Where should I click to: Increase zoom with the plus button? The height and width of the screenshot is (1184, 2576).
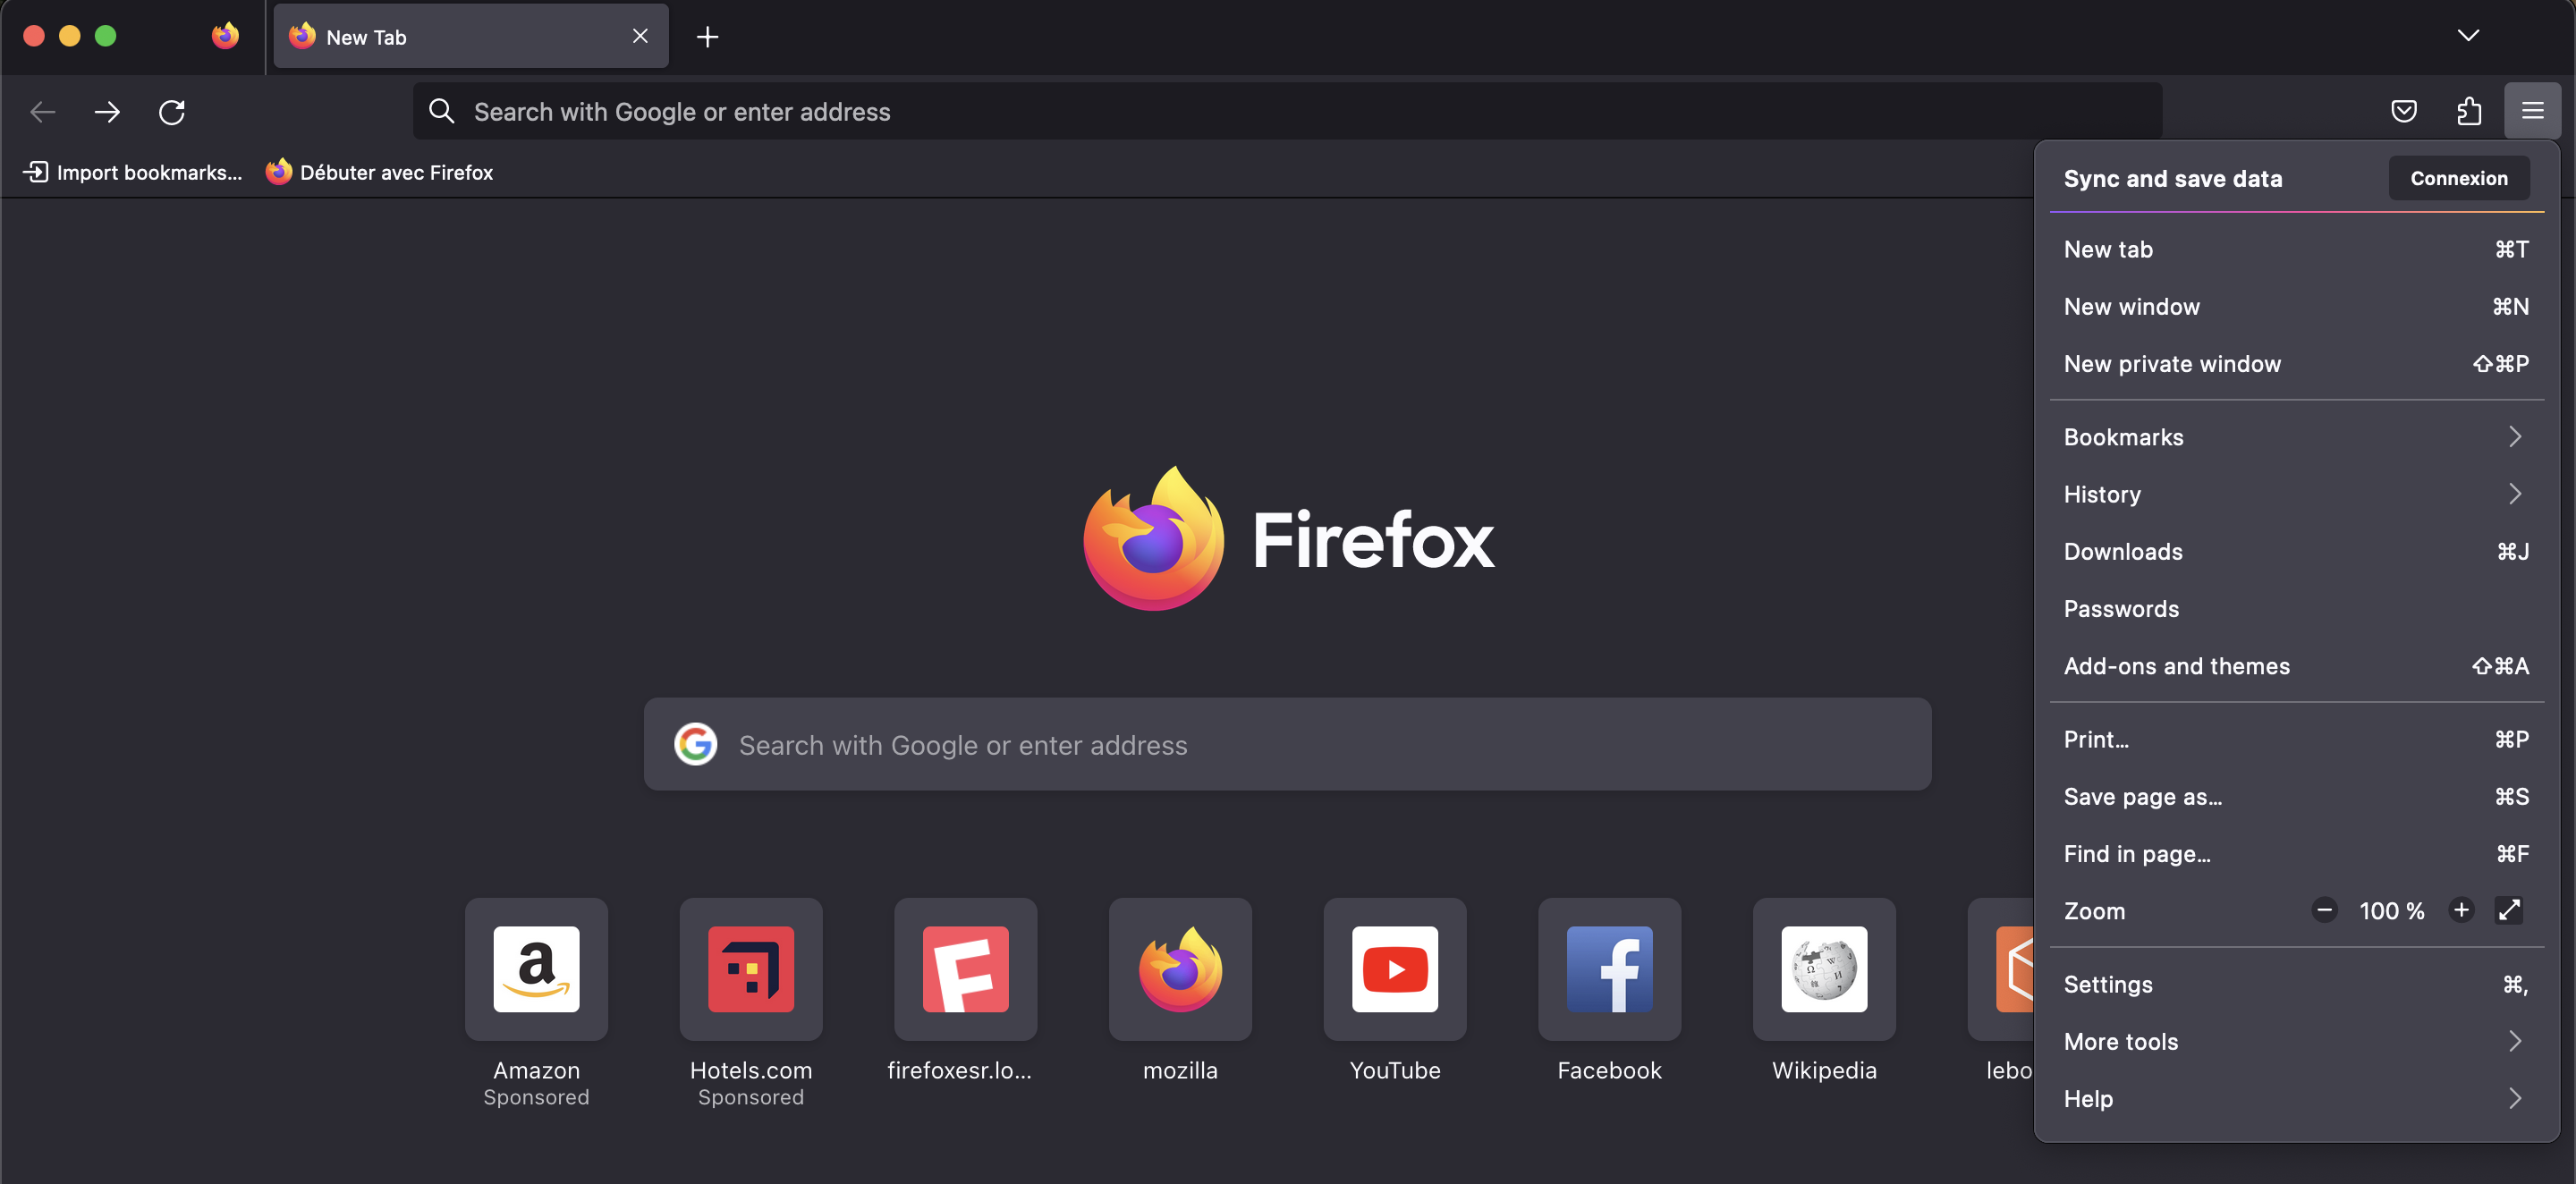[2461, 910]
